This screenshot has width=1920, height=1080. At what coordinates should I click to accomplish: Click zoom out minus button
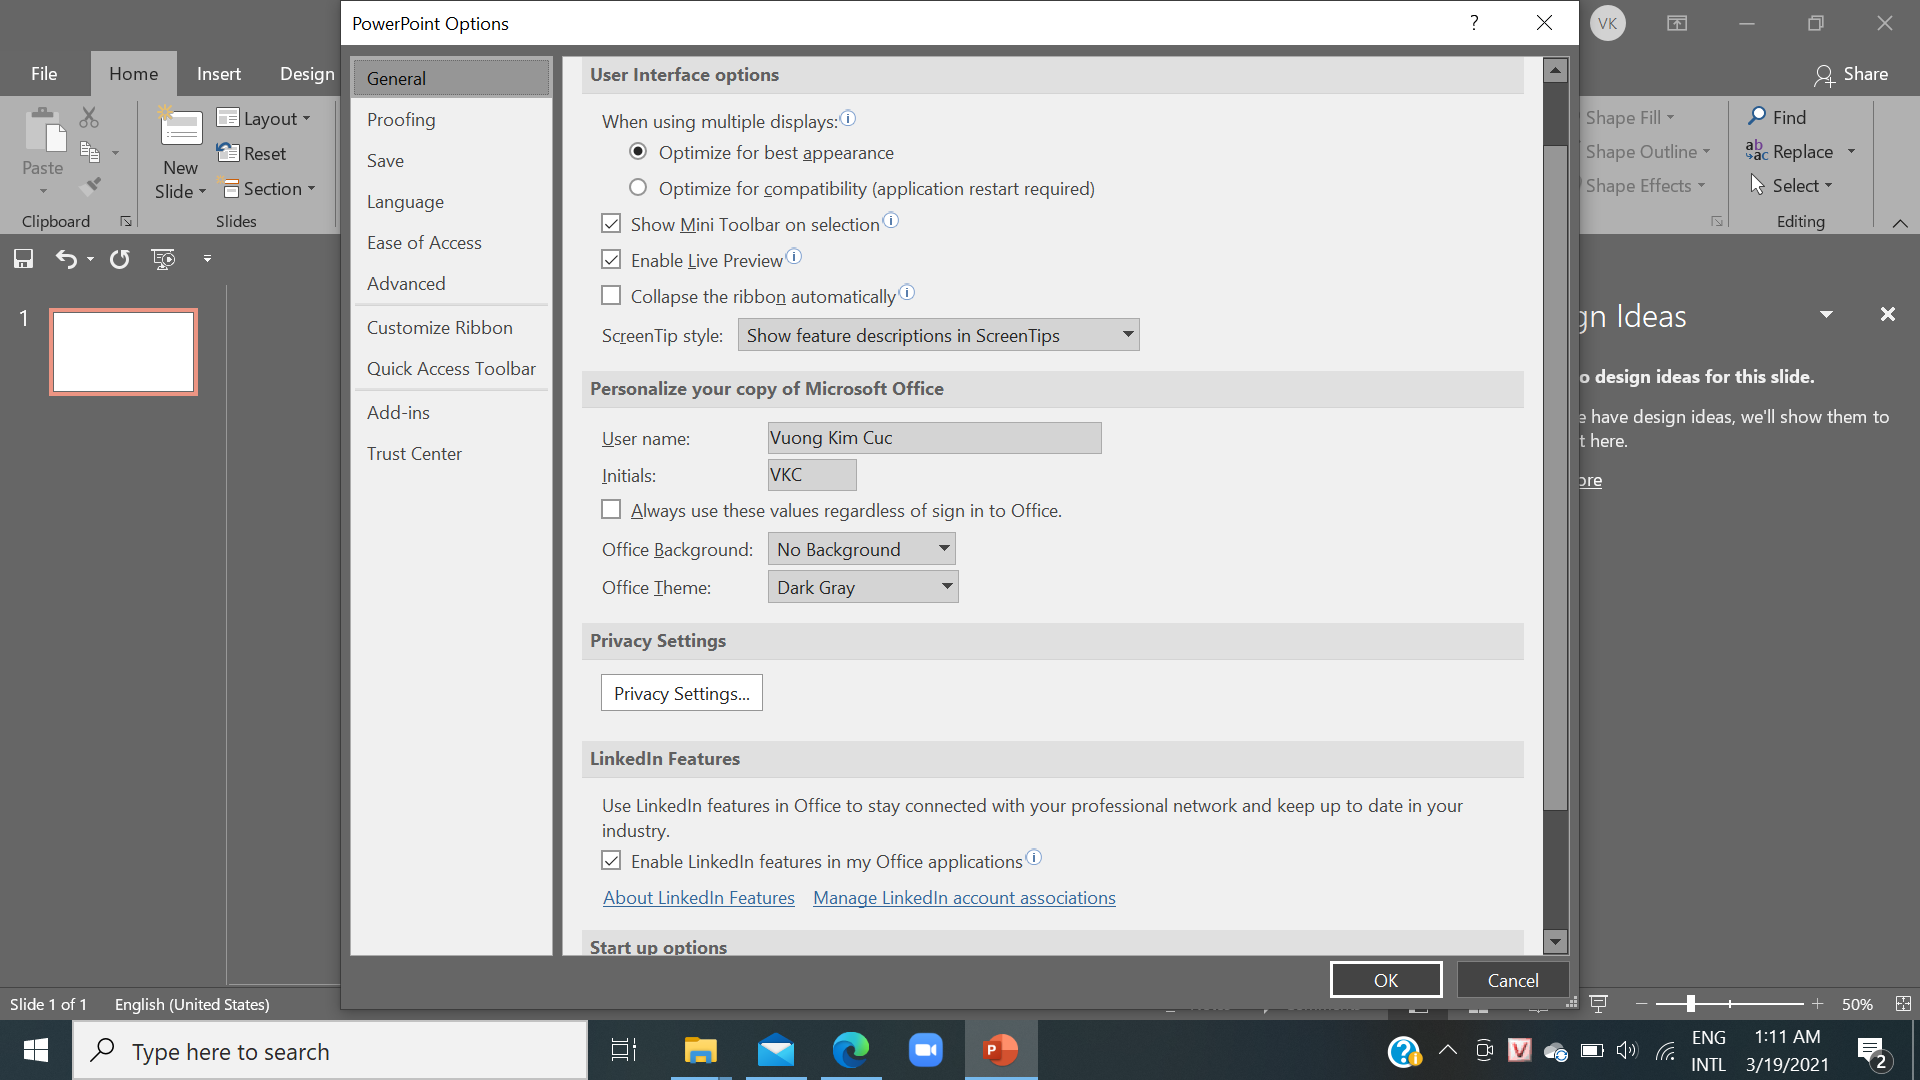[1641, 1004]
